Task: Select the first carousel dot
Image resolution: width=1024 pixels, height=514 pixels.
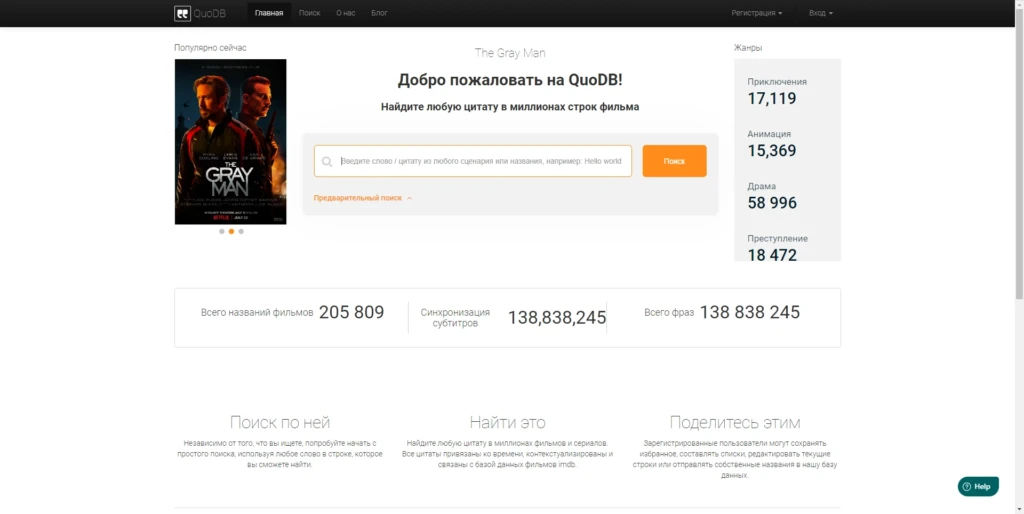Action: [222, 231]
